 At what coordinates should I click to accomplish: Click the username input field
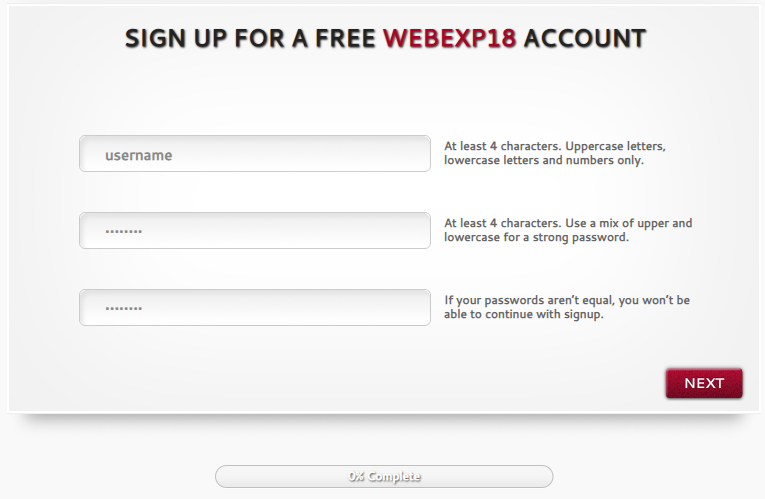tap(255, 154)
